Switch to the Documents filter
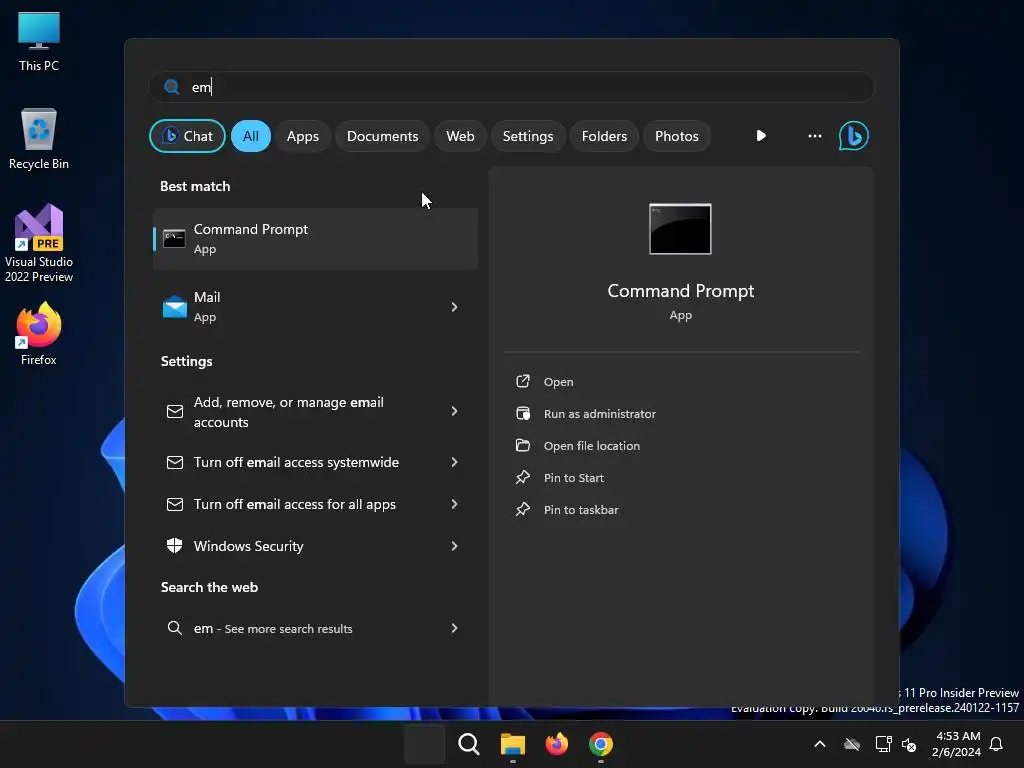Screen dimensions: 1024x768 click(x=382, y=136)
